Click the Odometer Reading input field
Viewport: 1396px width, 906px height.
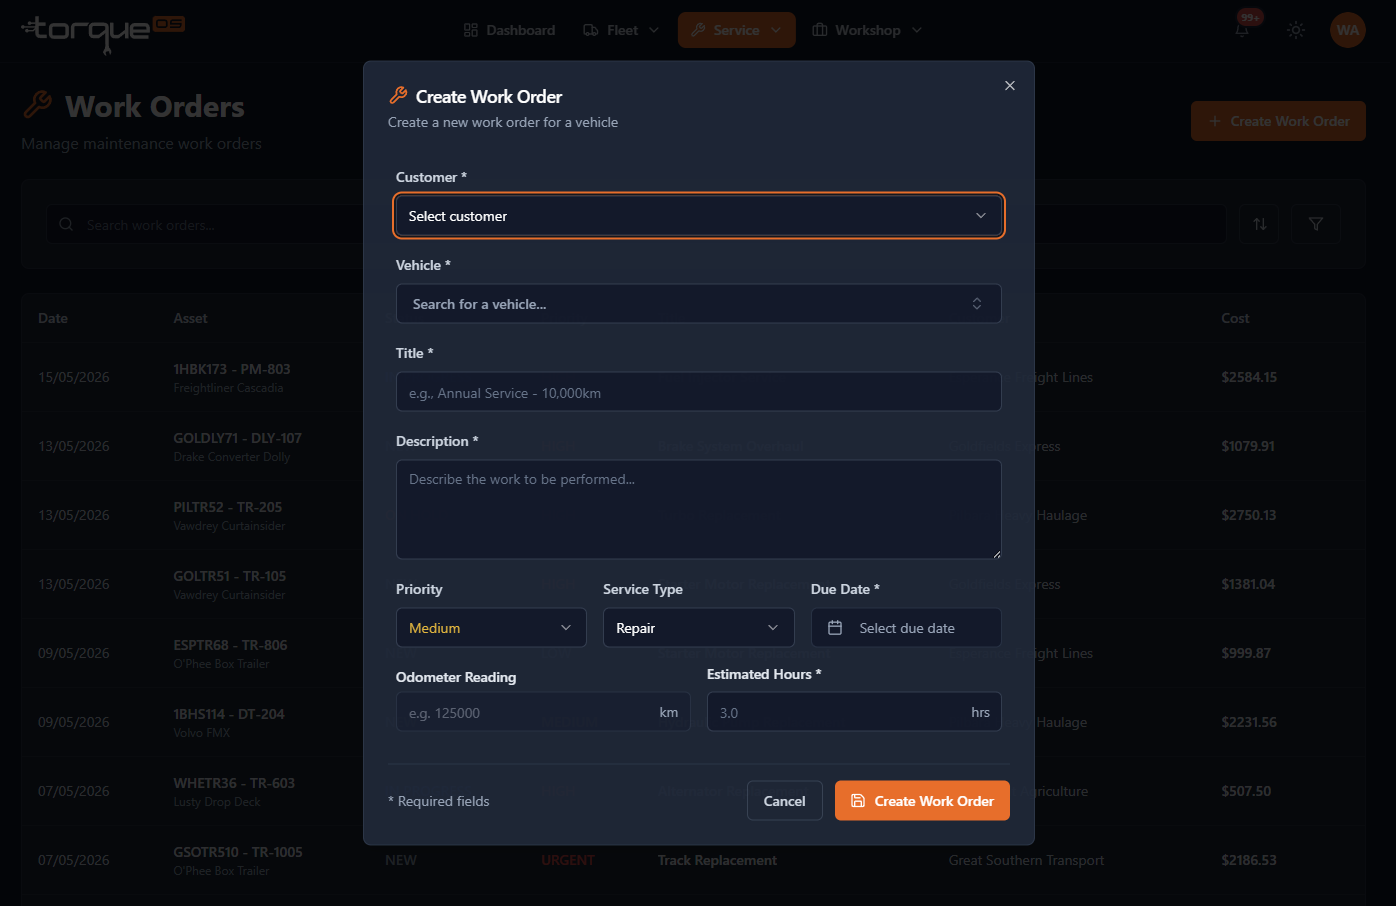click(543, 712)
